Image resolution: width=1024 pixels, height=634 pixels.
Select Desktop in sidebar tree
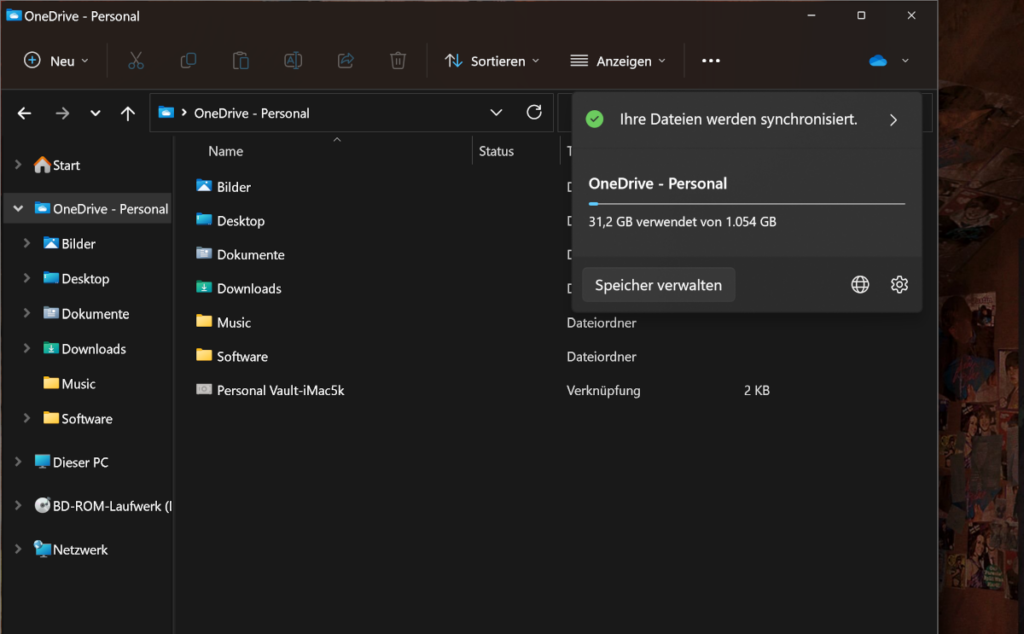pyautogui.click(x=86, y=278)
